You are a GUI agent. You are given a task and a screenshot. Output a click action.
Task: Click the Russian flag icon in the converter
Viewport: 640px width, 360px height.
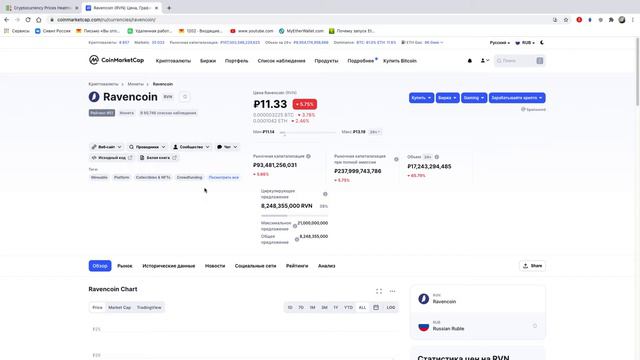(424, 326)
